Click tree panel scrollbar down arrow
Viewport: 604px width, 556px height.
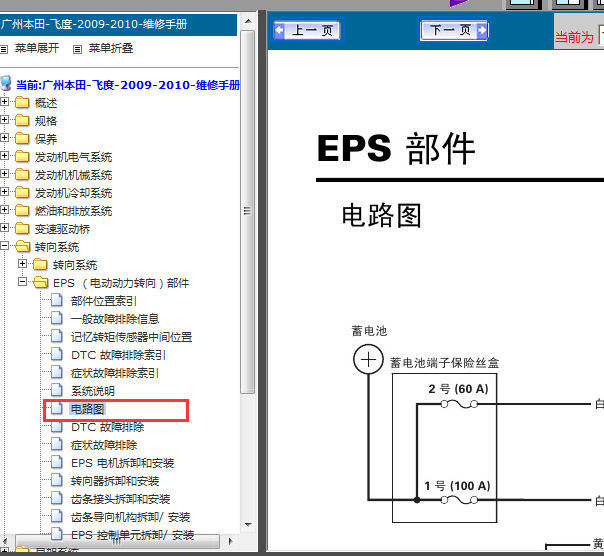tap(248, 524)
